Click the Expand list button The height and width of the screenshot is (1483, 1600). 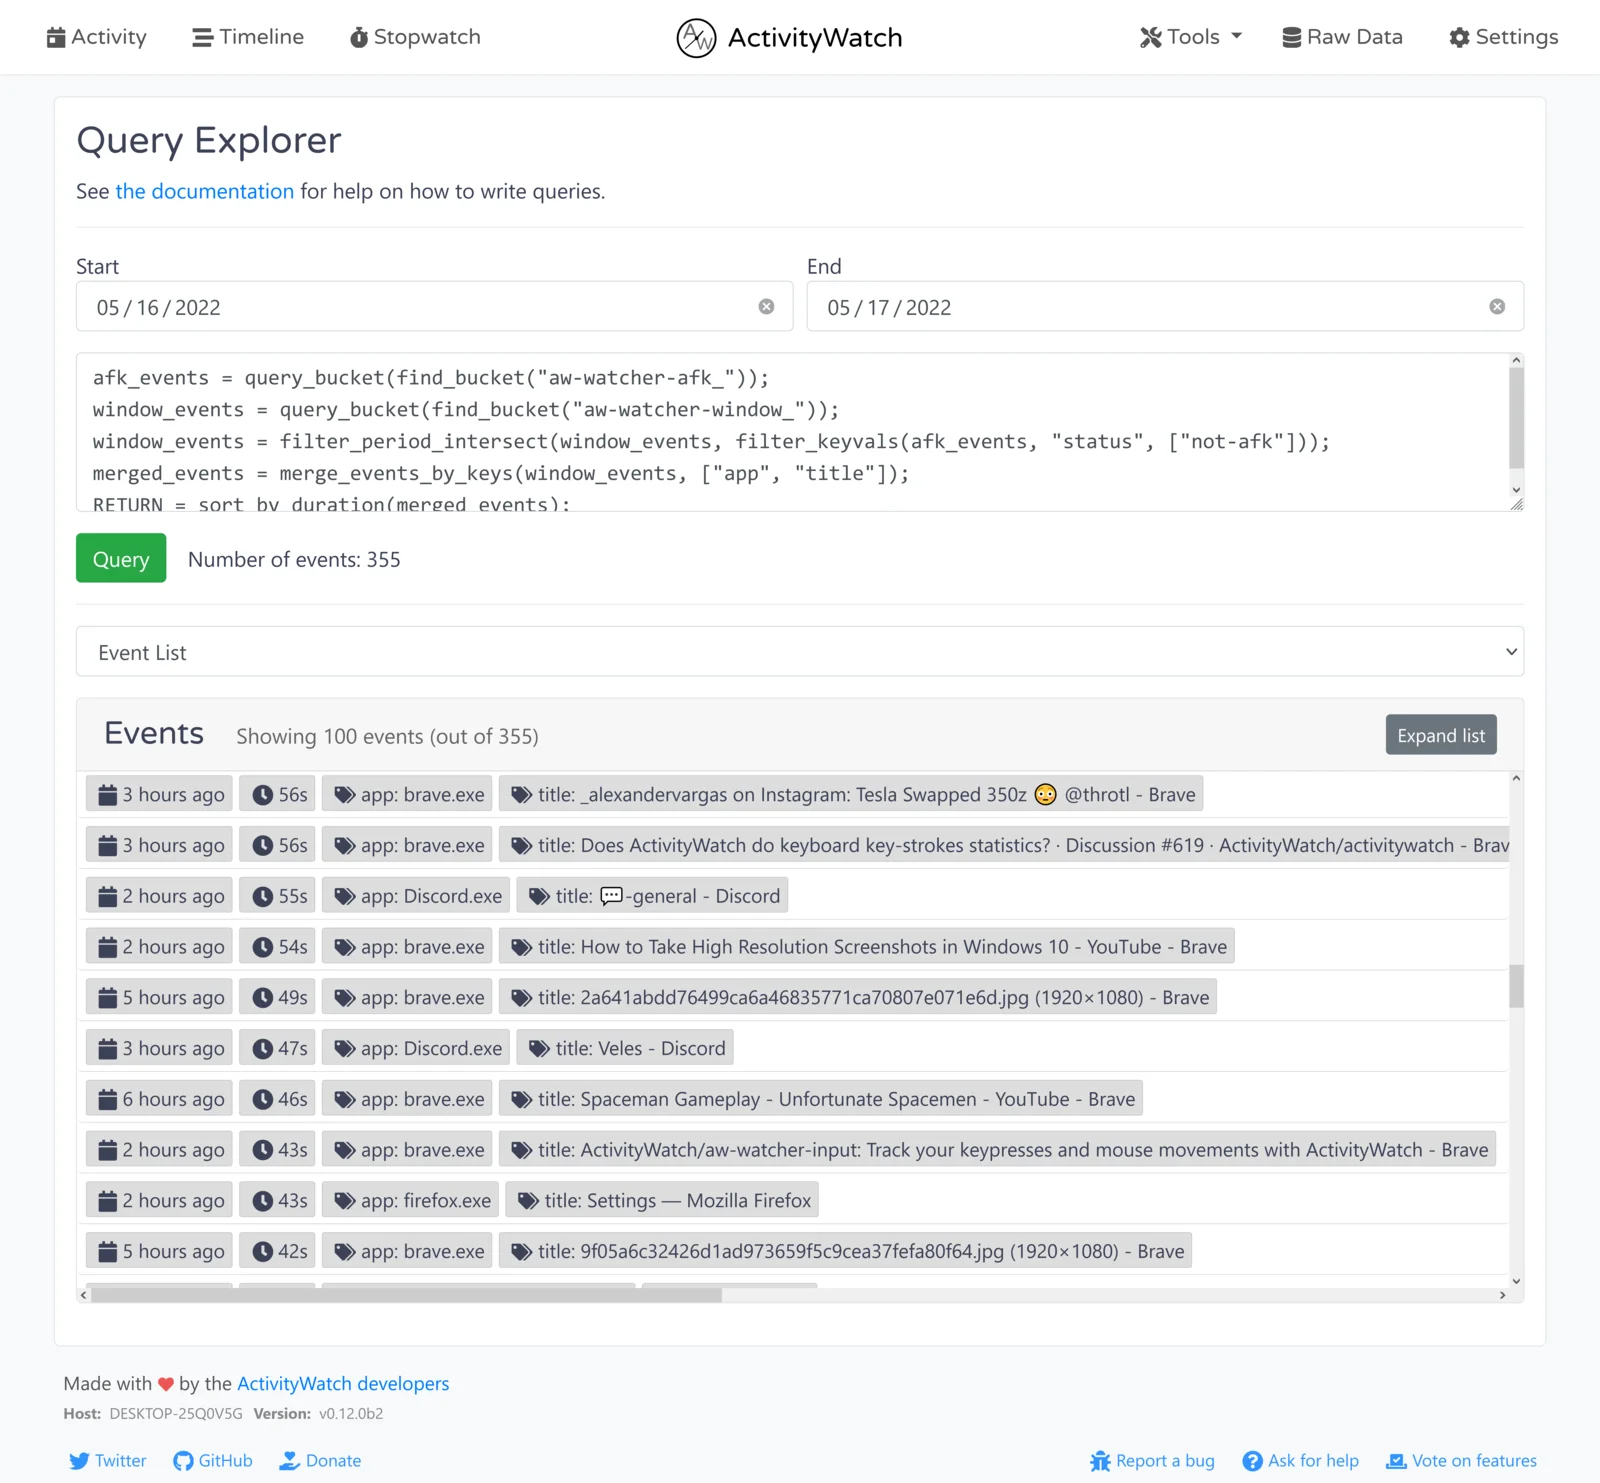click(x=1441, y=735)
